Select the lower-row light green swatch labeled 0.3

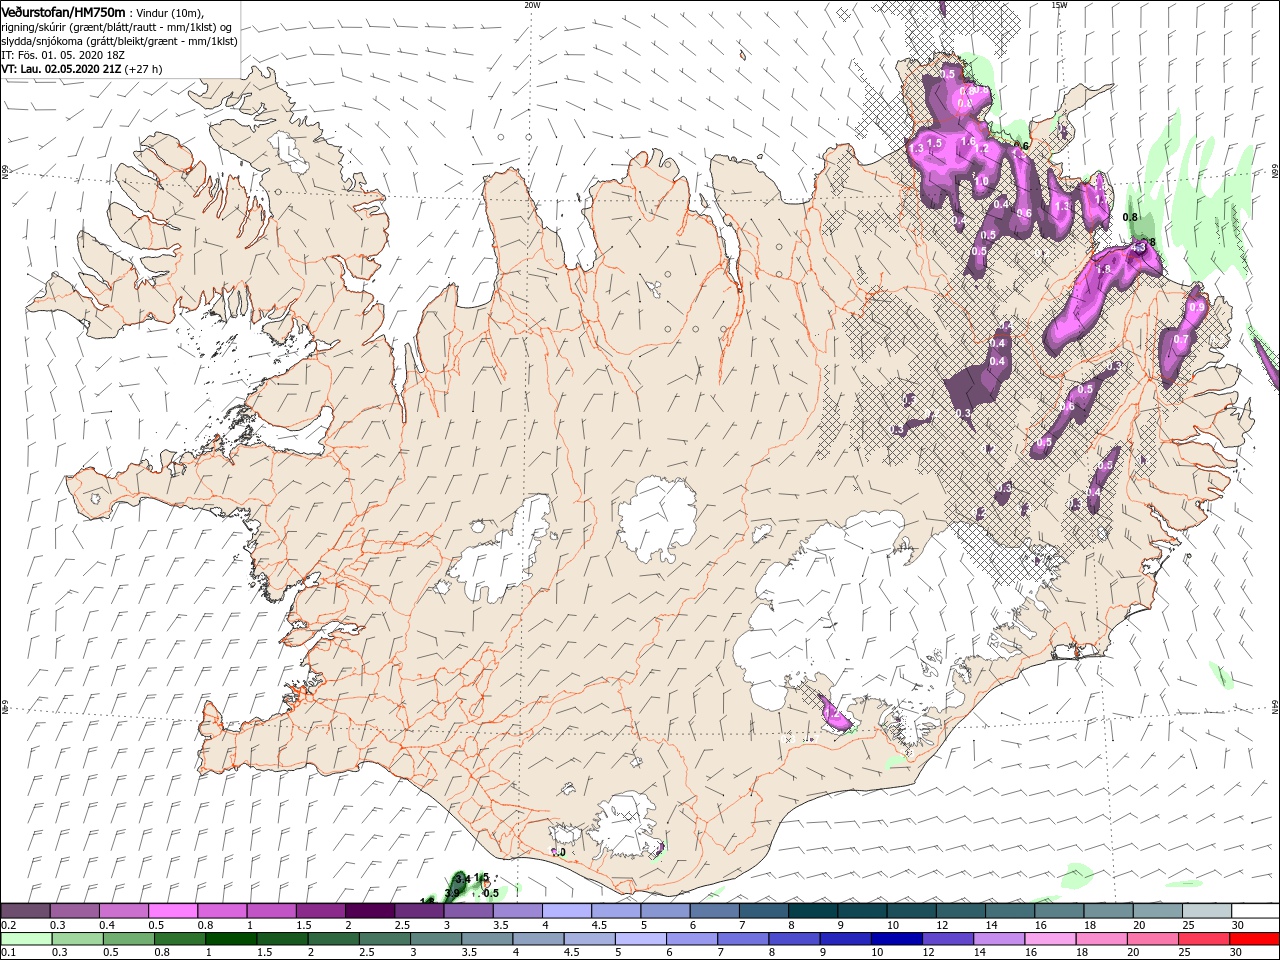tap(77, 939)
